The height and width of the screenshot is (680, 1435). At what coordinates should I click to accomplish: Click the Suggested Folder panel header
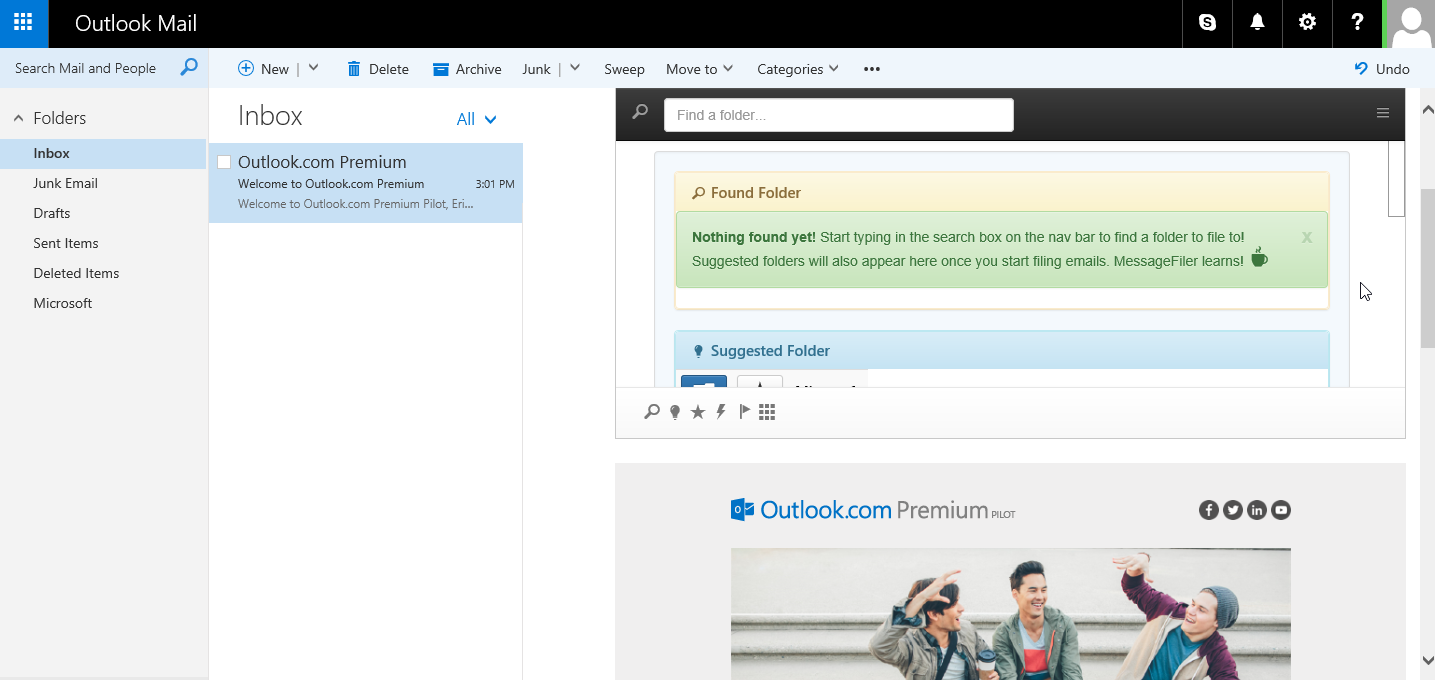pos(1002,351)
